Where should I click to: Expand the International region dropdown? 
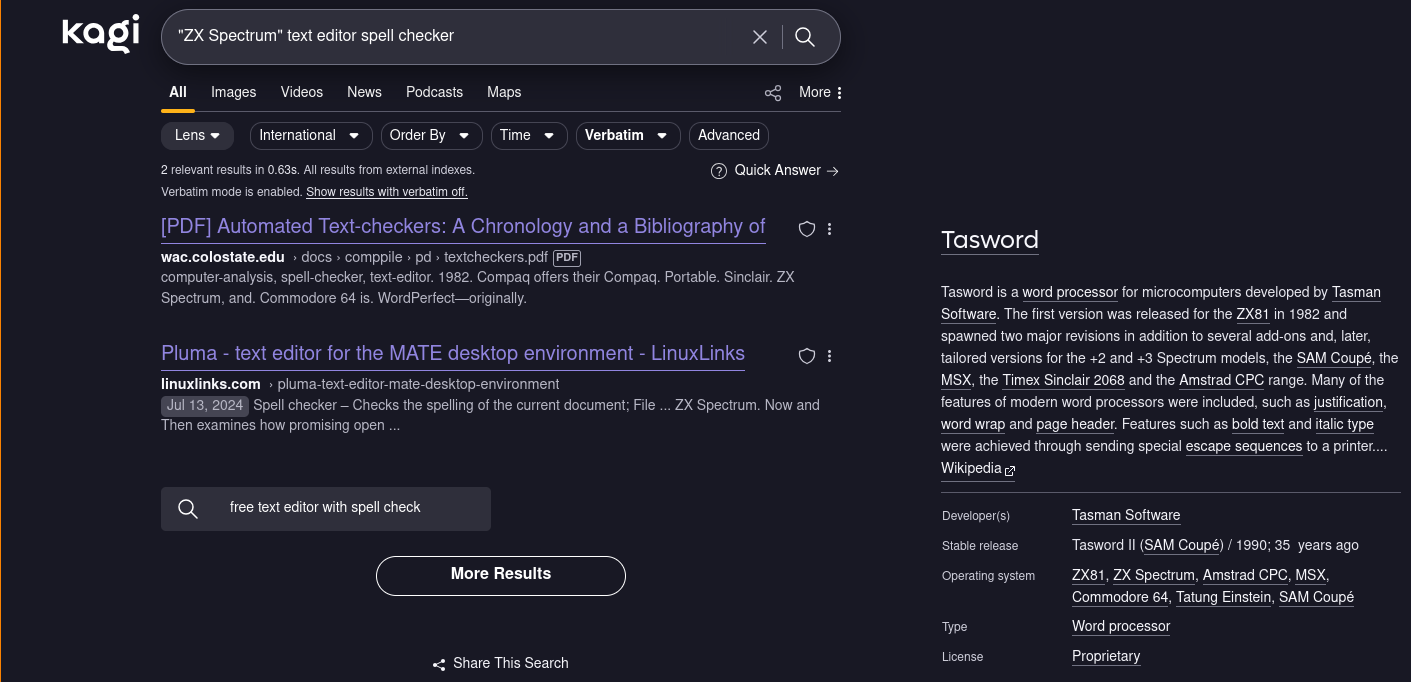tap(310, 136)
